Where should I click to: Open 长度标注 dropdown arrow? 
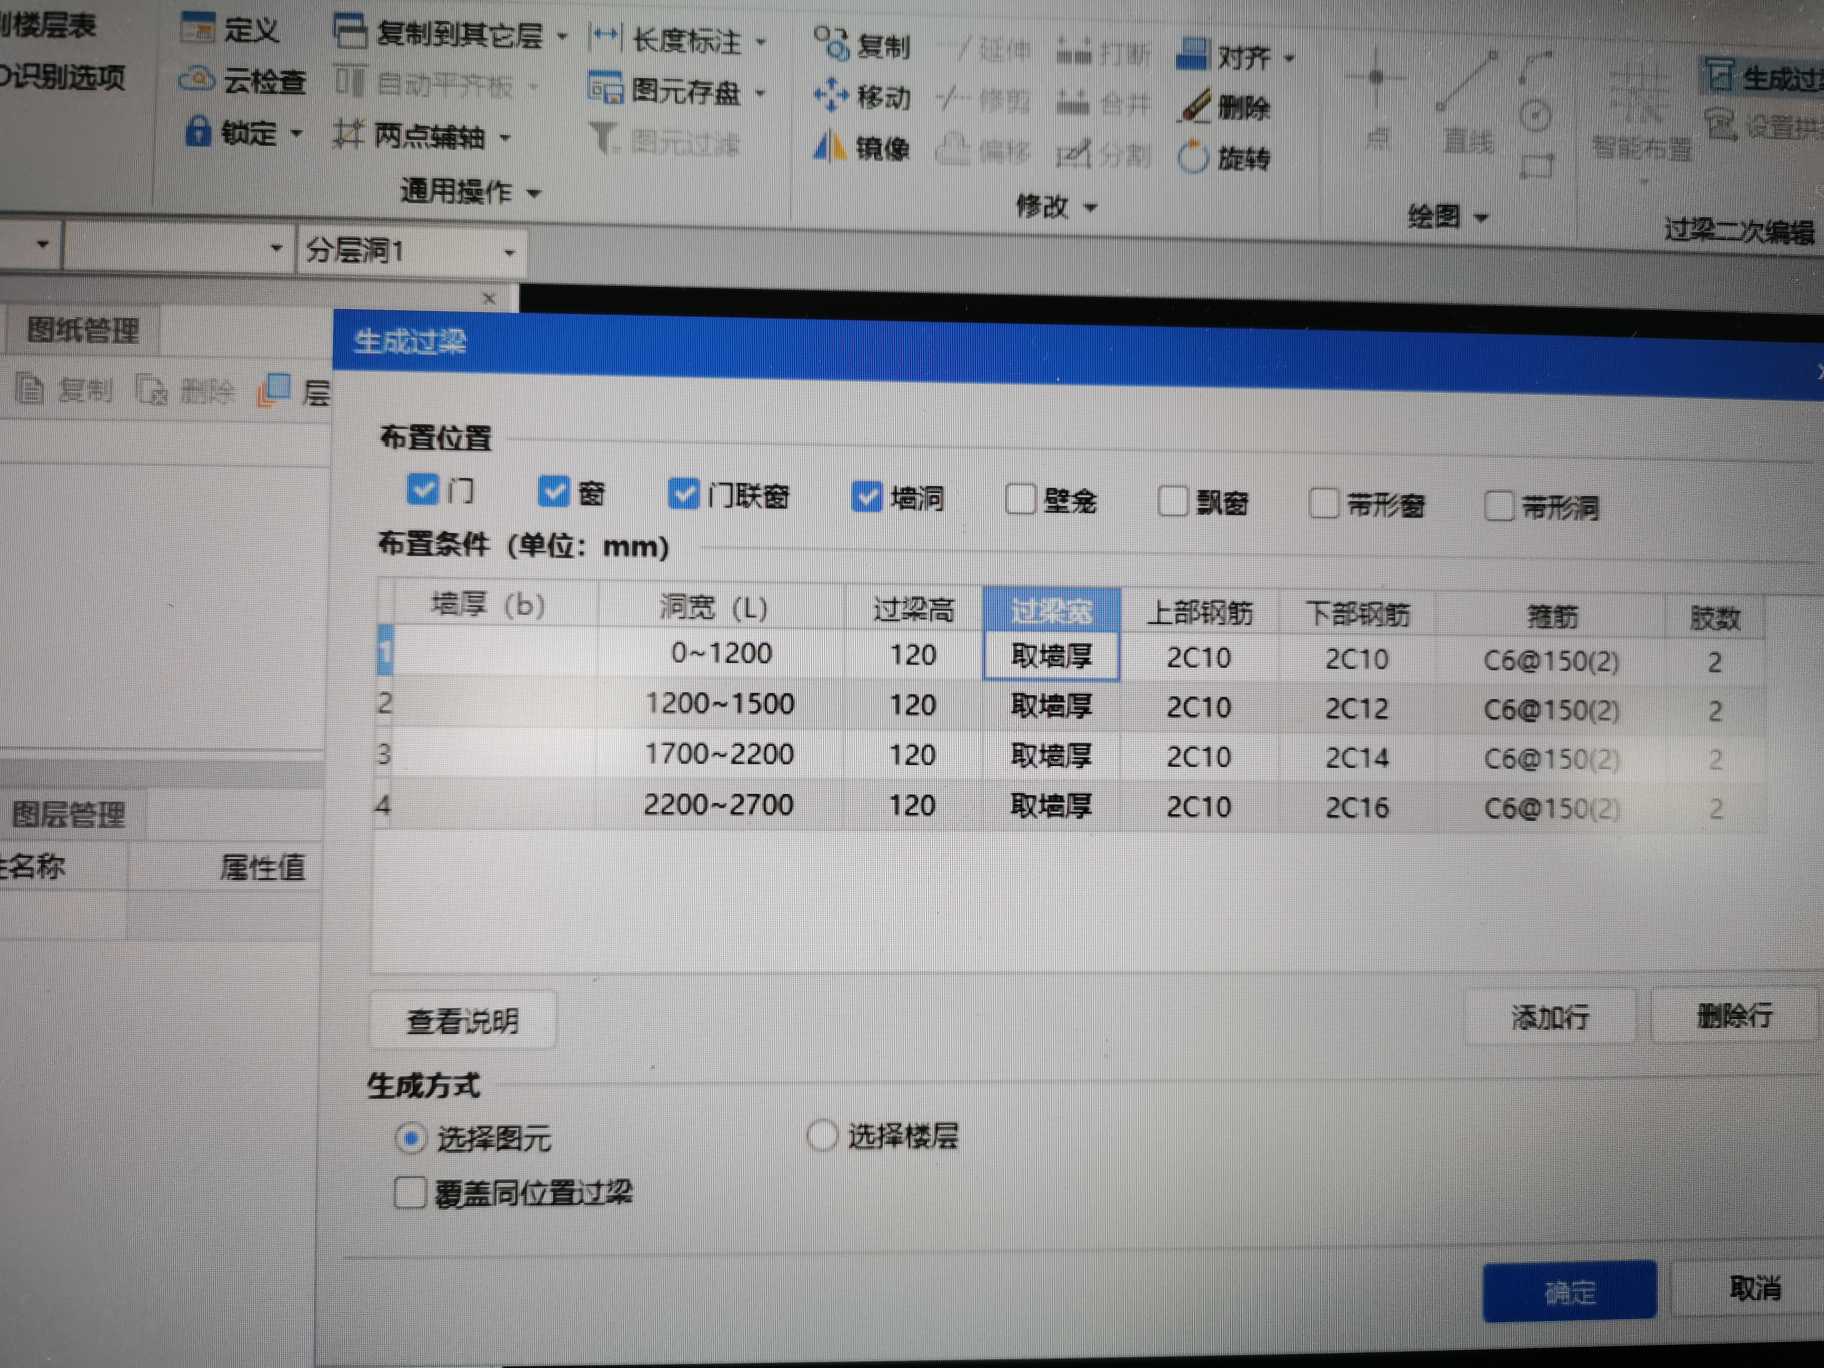pyautogui.click(x=761, y=42)
